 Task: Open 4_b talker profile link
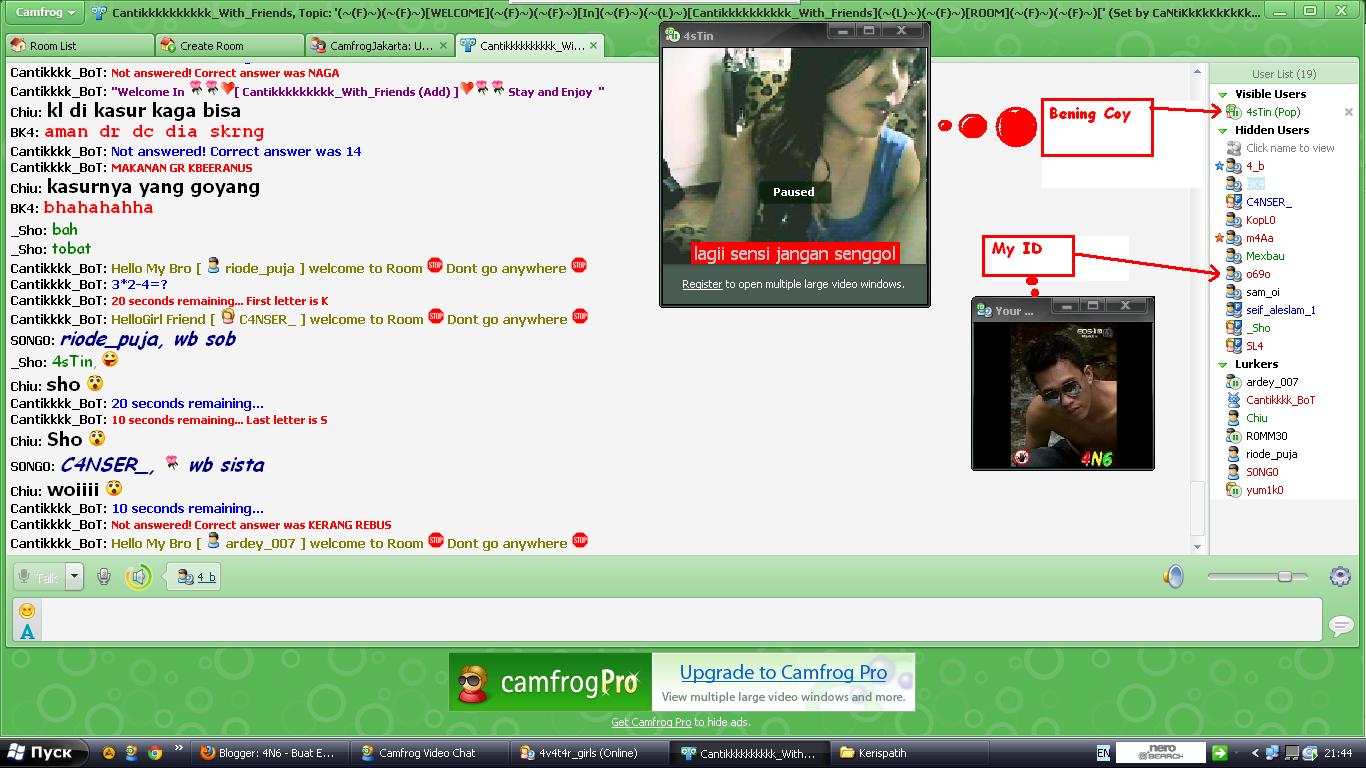[x=205, y=577]
